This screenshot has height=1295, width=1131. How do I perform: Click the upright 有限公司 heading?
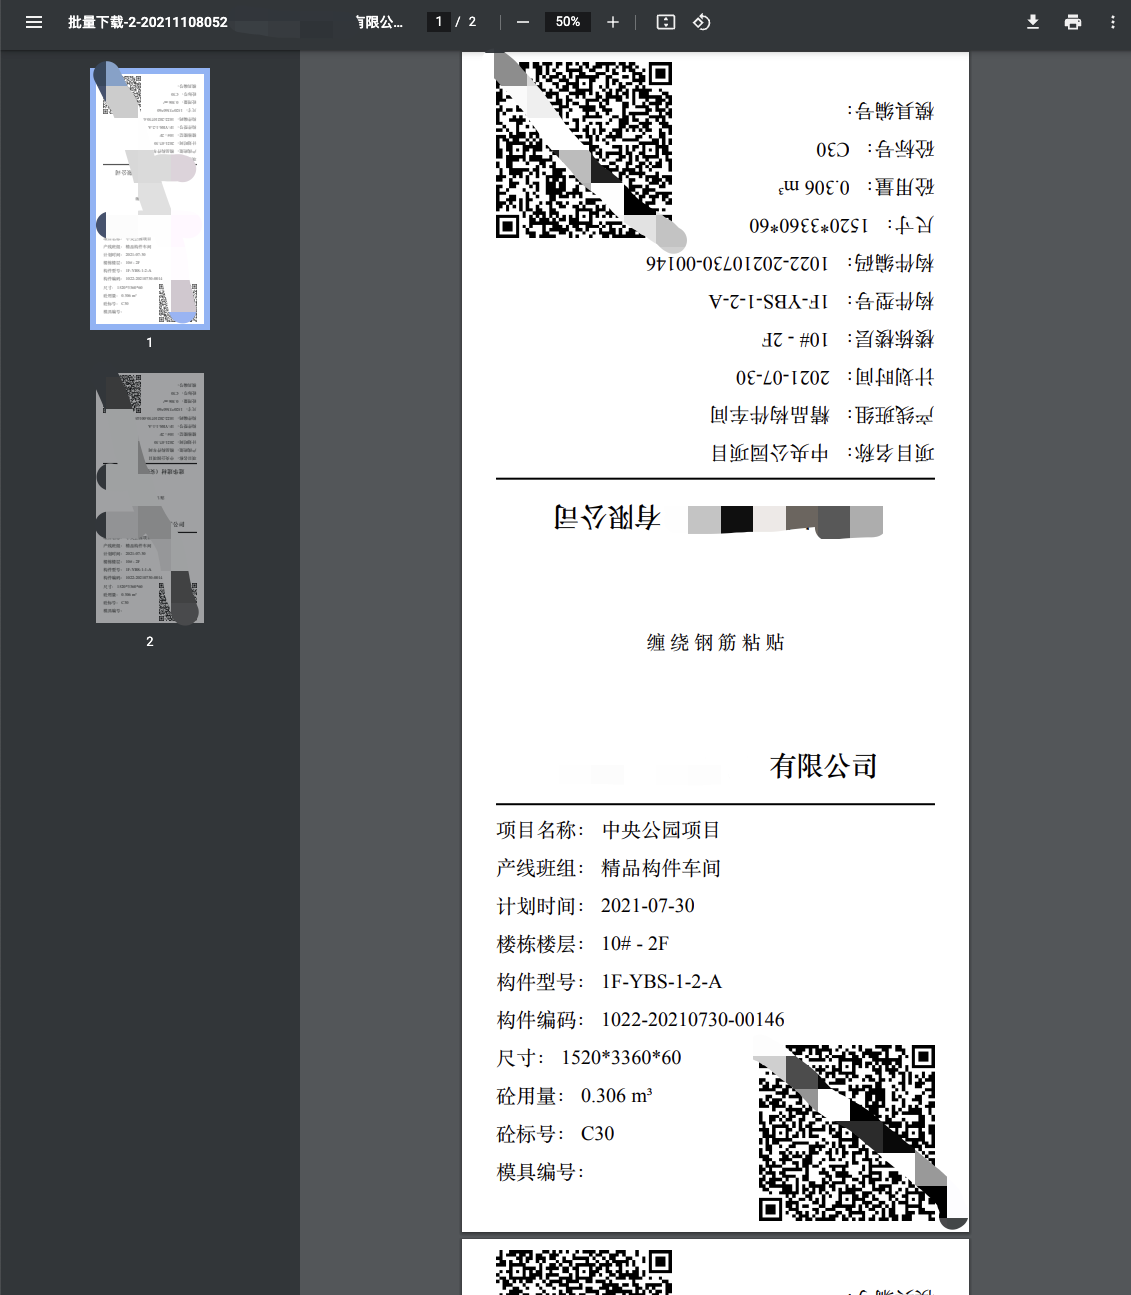pos(823,766)
